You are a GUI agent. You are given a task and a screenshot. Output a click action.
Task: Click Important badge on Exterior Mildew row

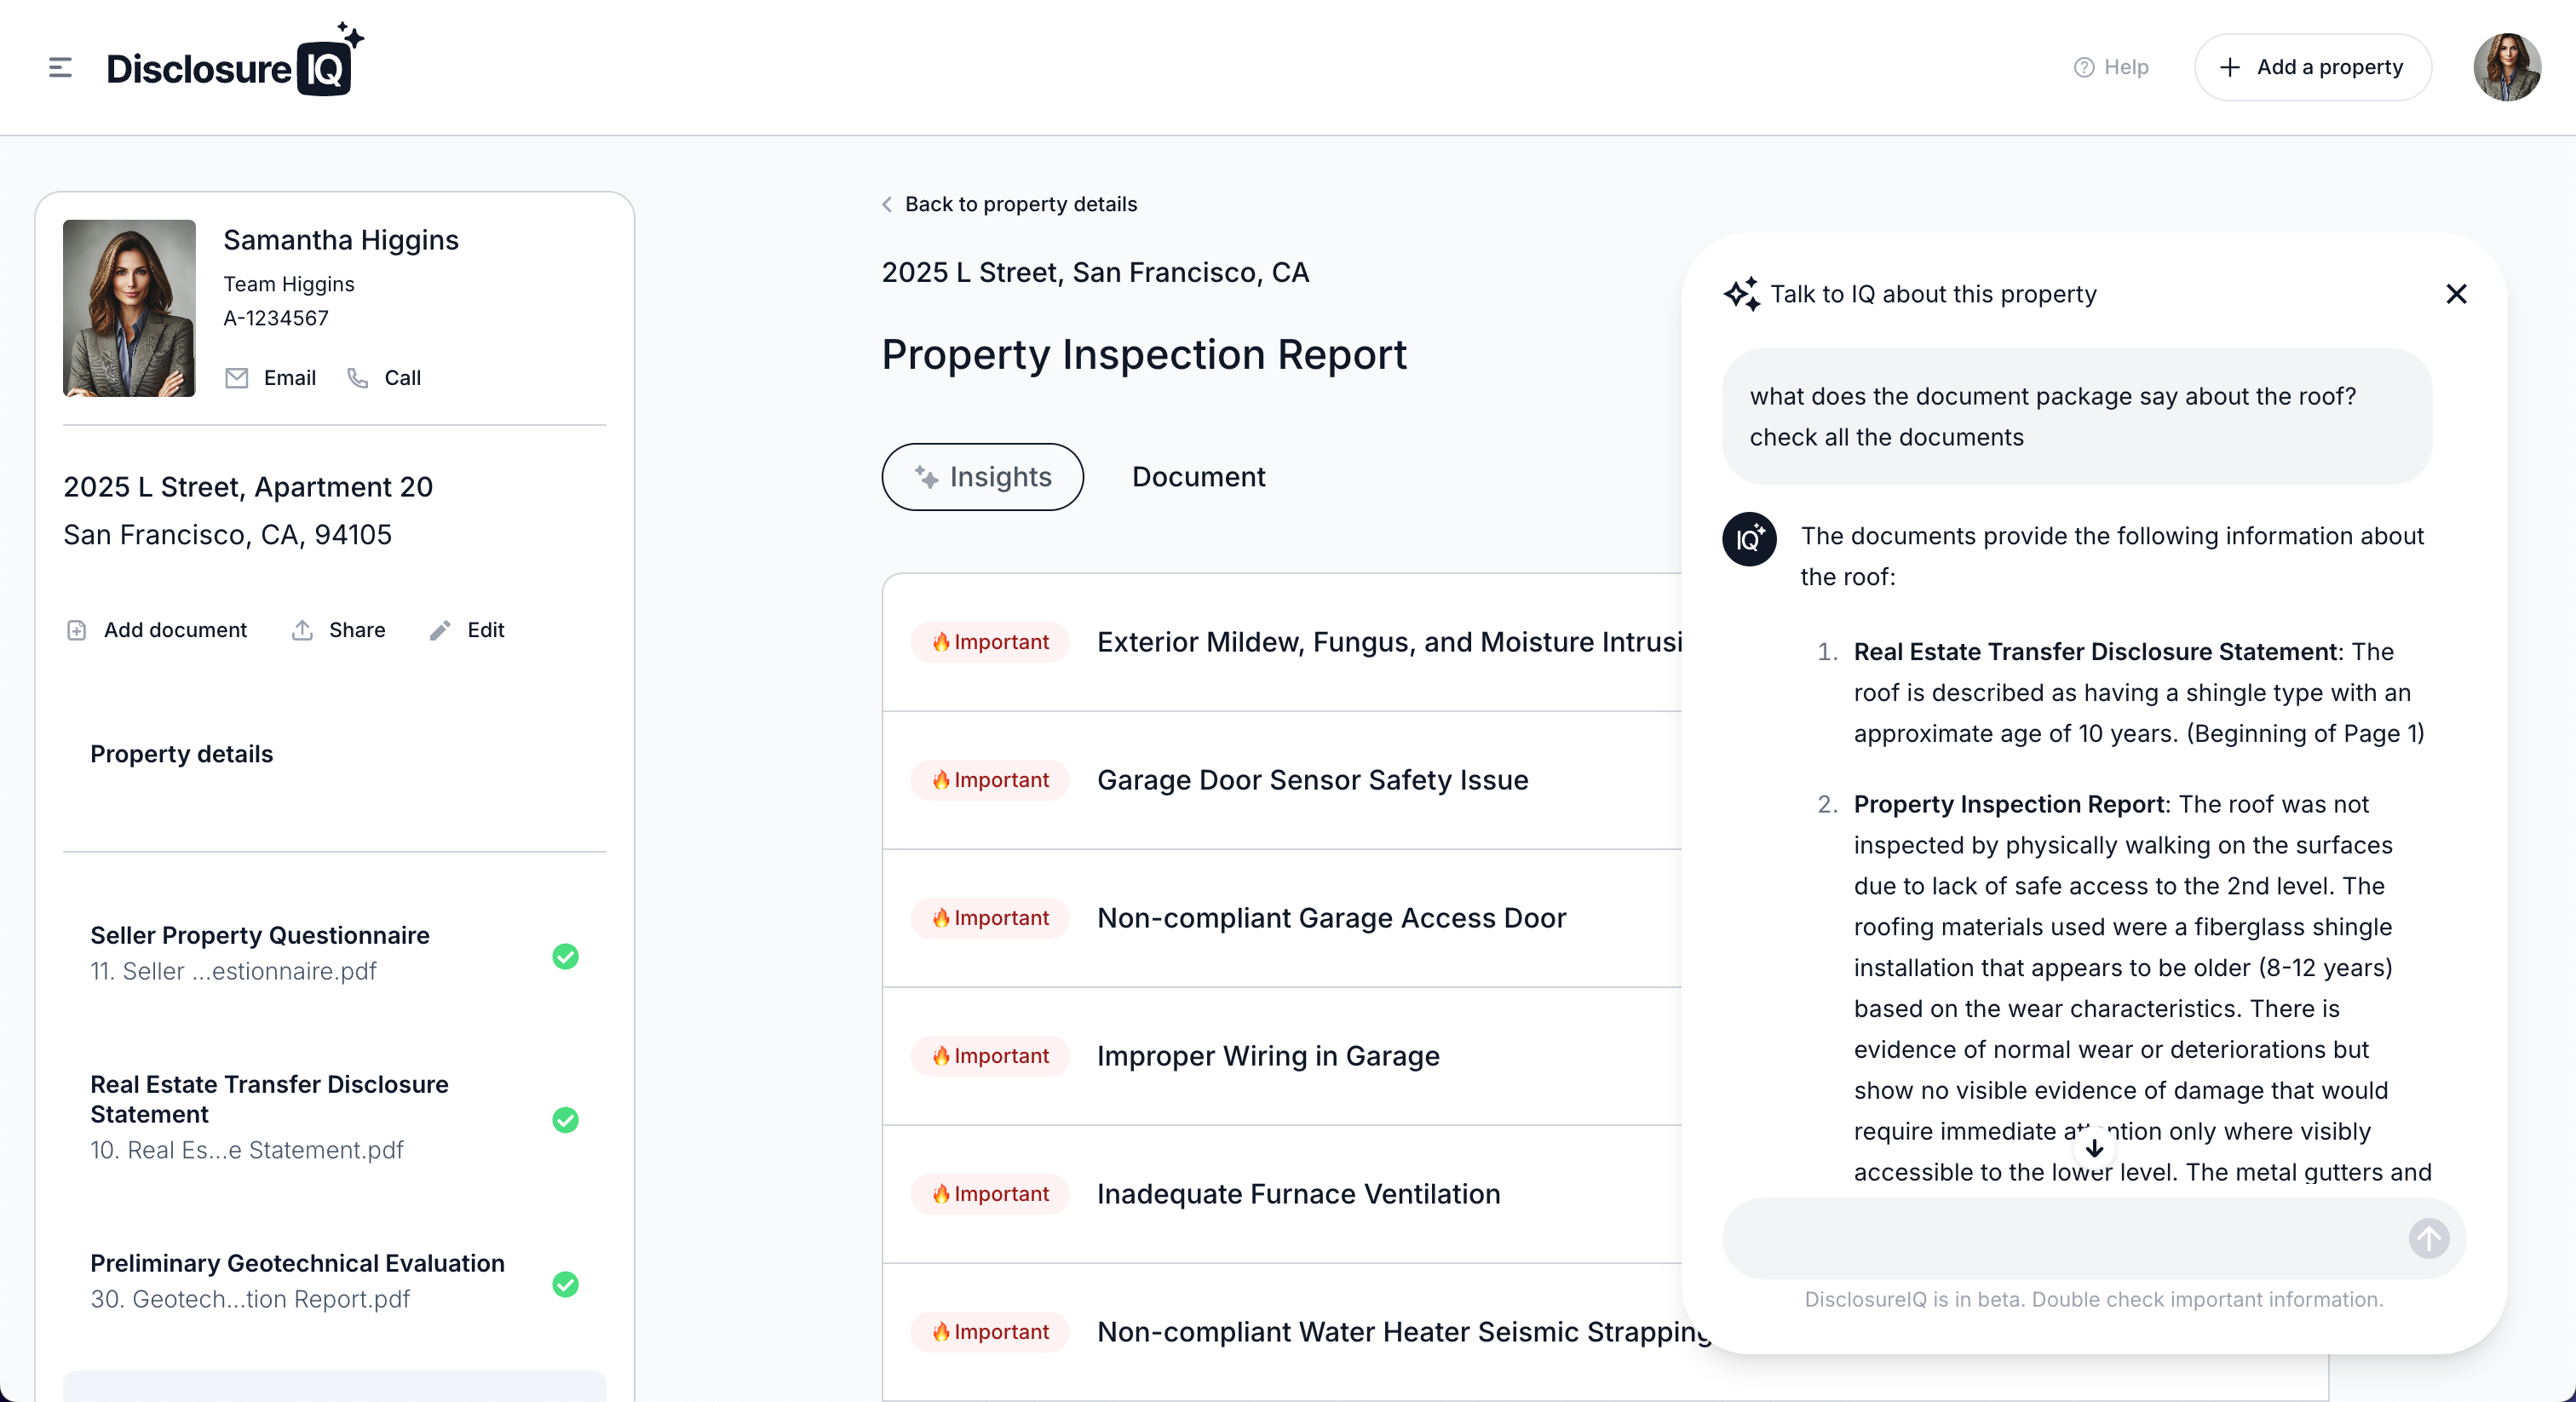pyautogui.click(x=990, y=642)
